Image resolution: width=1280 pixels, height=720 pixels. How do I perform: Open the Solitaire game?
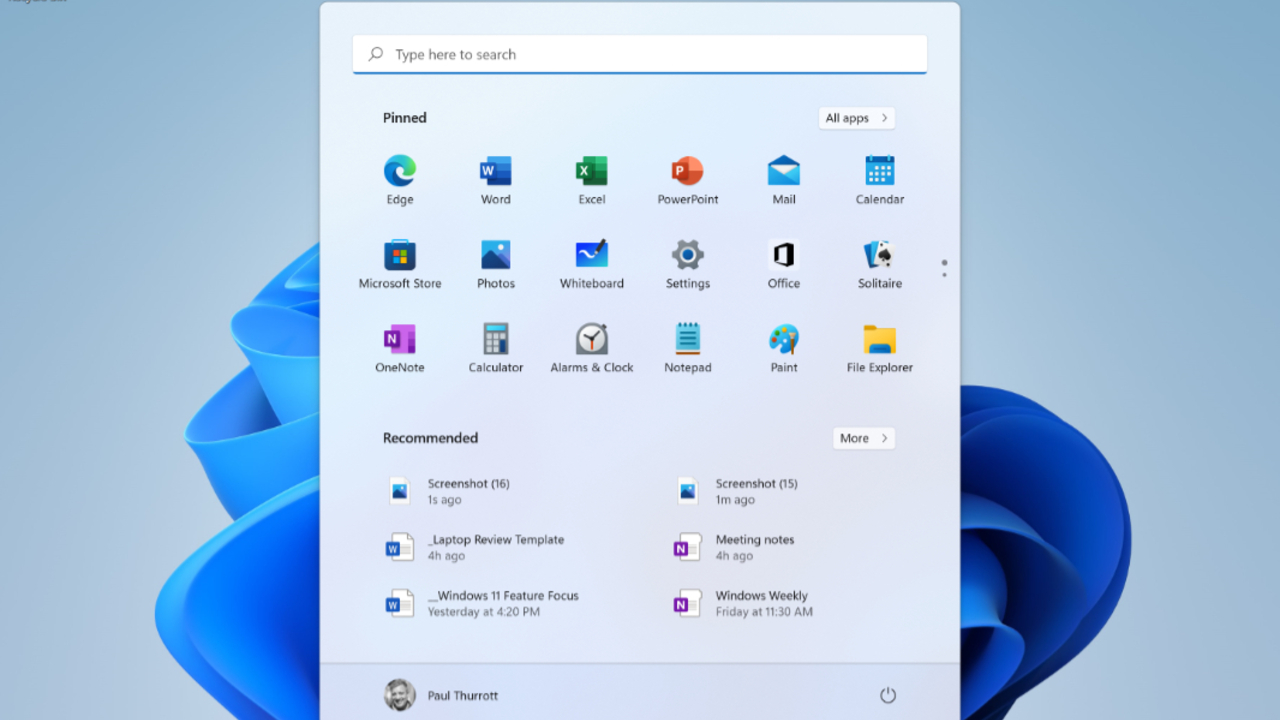click(880, 264)
